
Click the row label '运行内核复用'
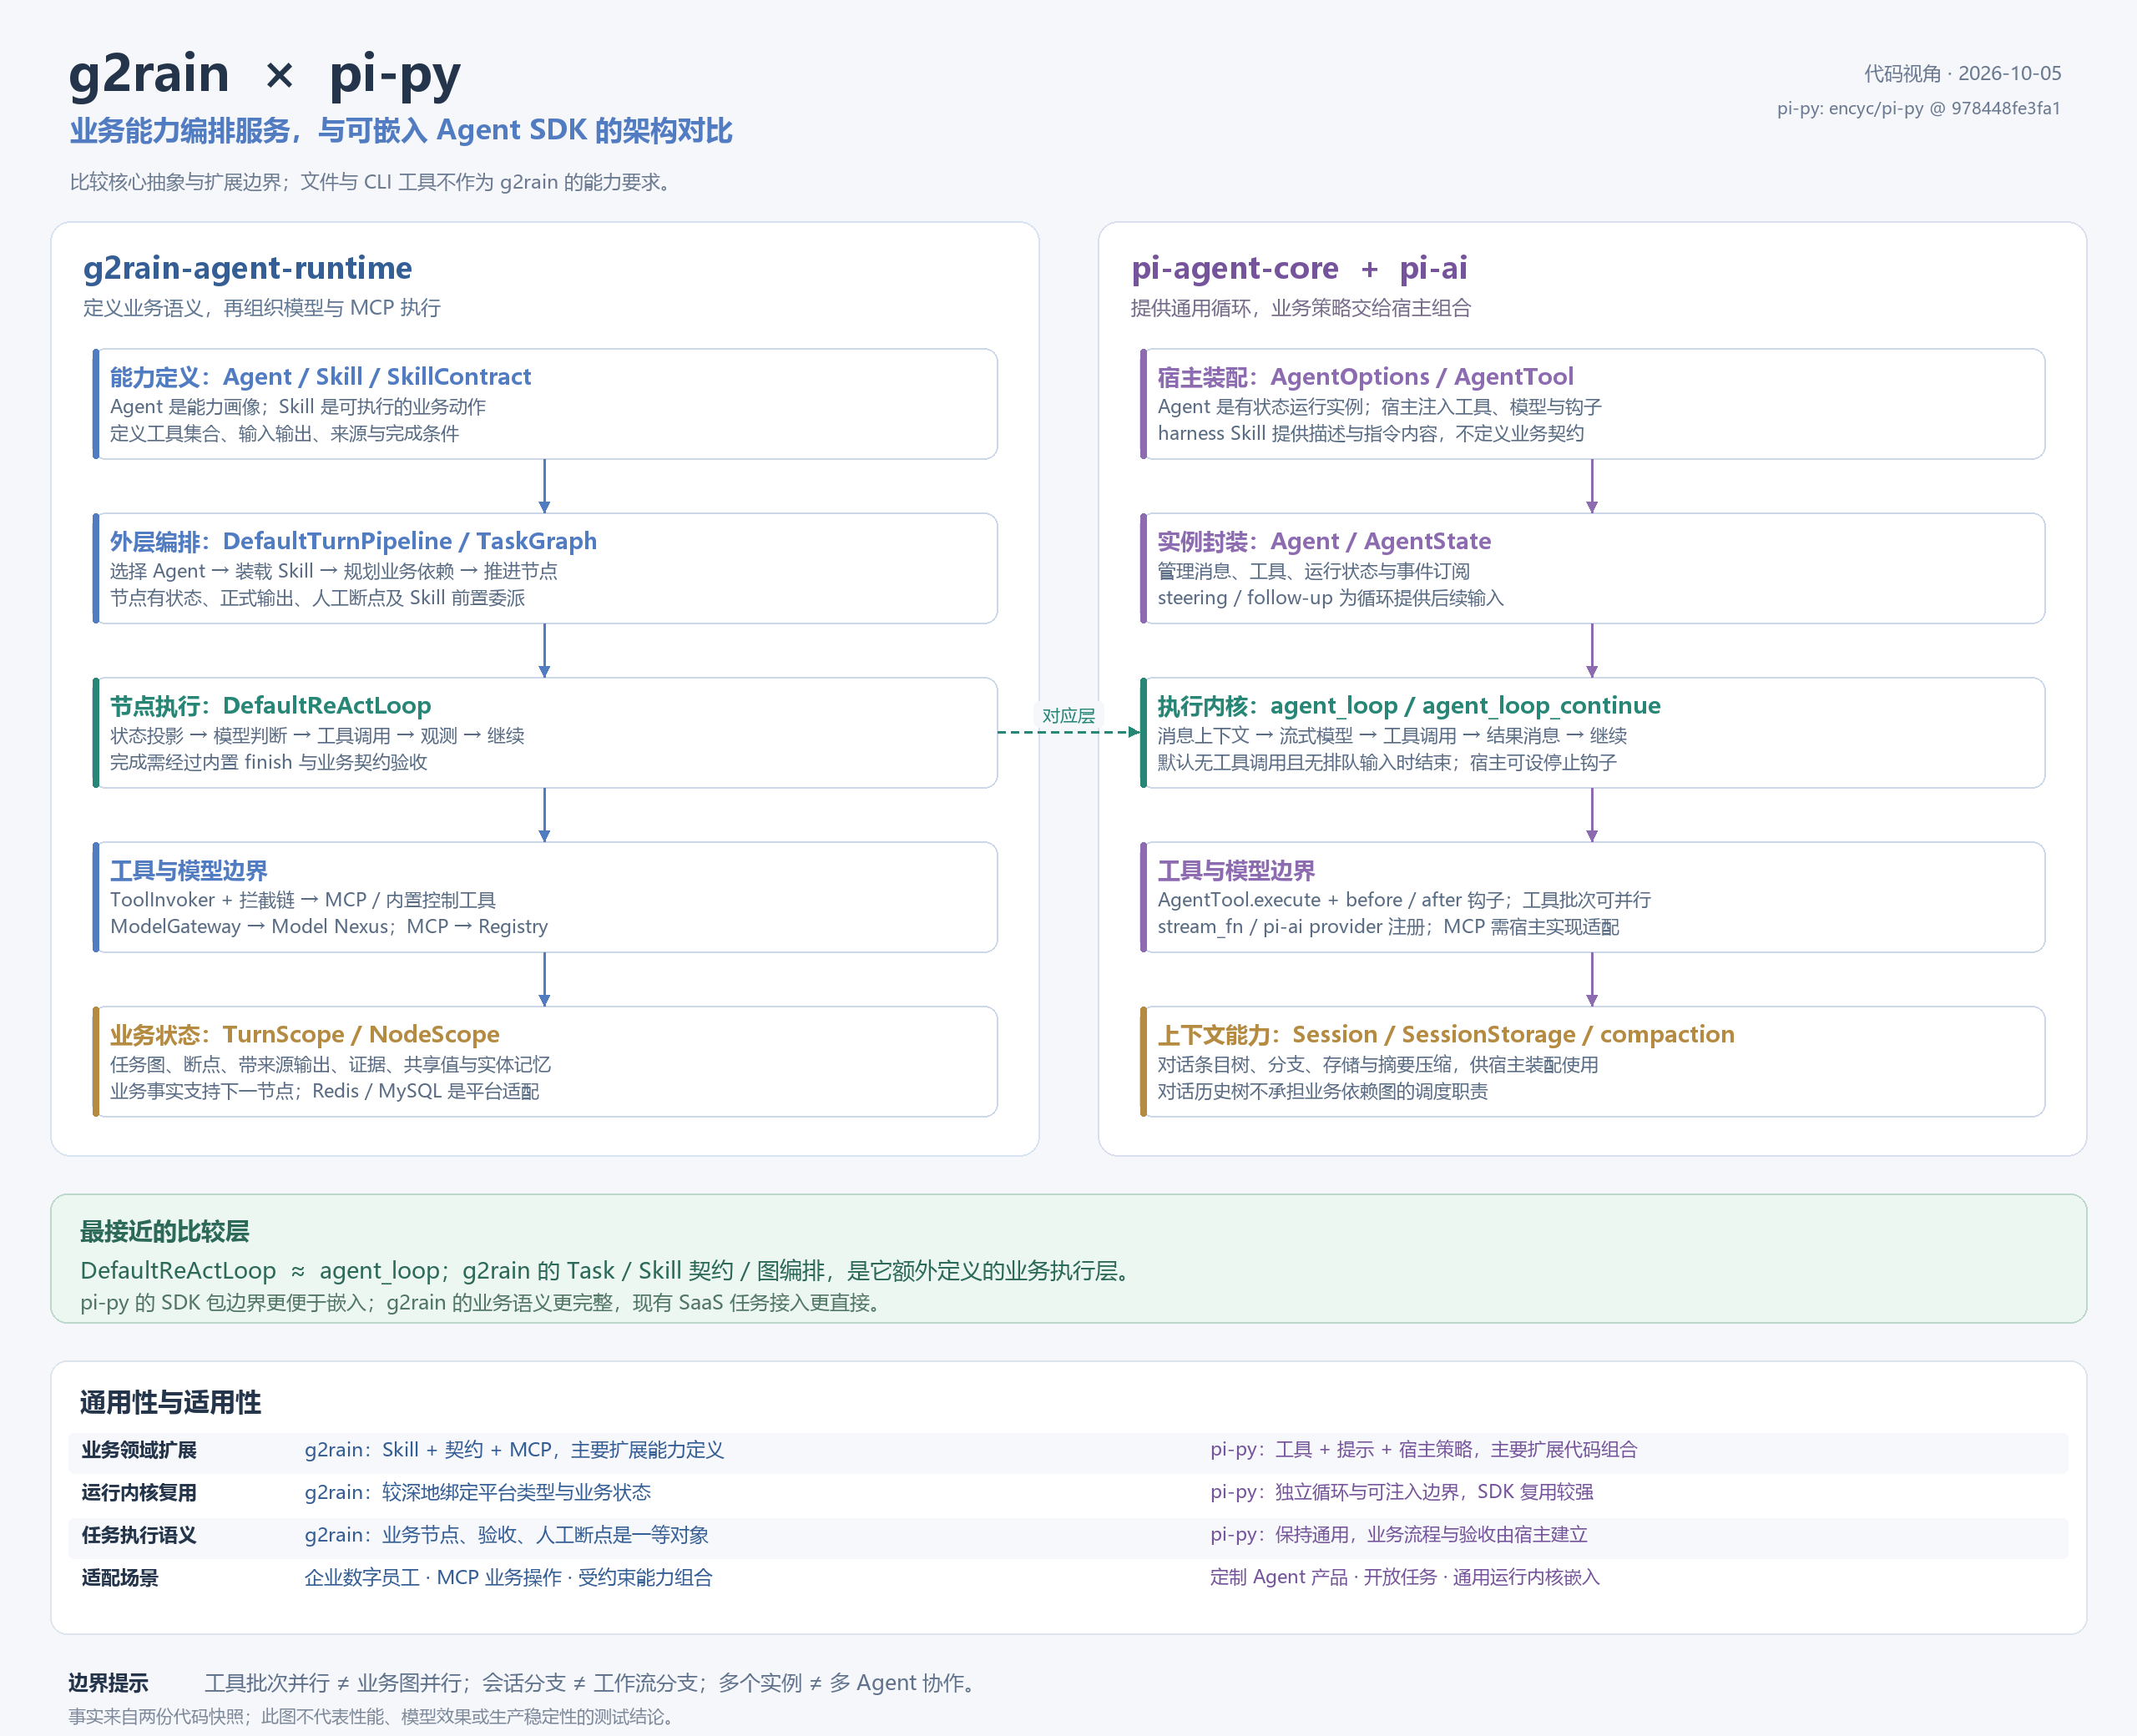point(139,1492)
